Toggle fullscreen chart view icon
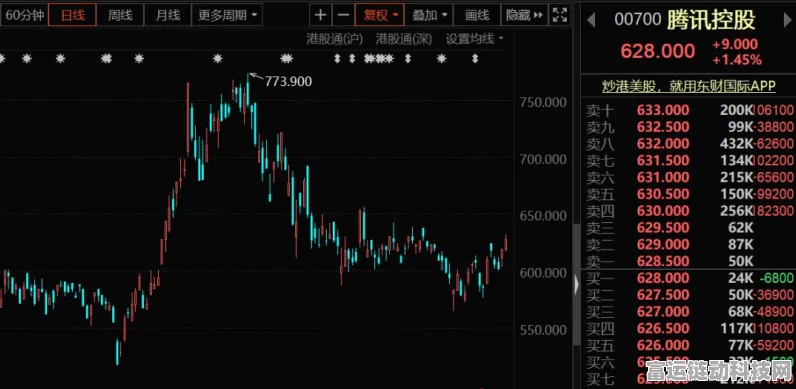This screenshot has height=389, width=796. point(560,15)
